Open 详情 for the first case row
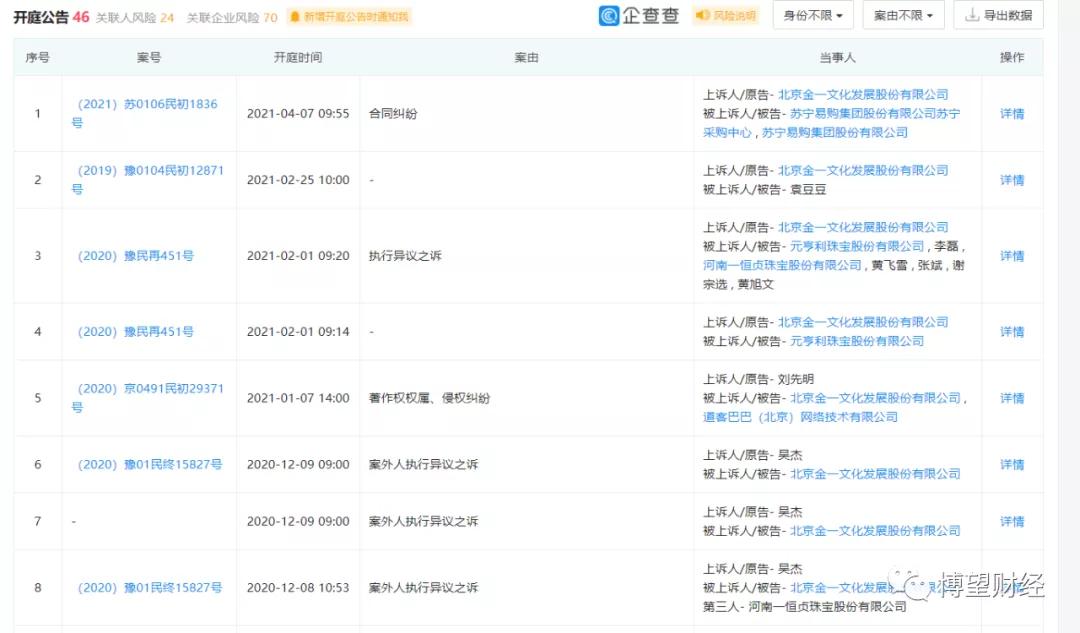 point(1011,114)
